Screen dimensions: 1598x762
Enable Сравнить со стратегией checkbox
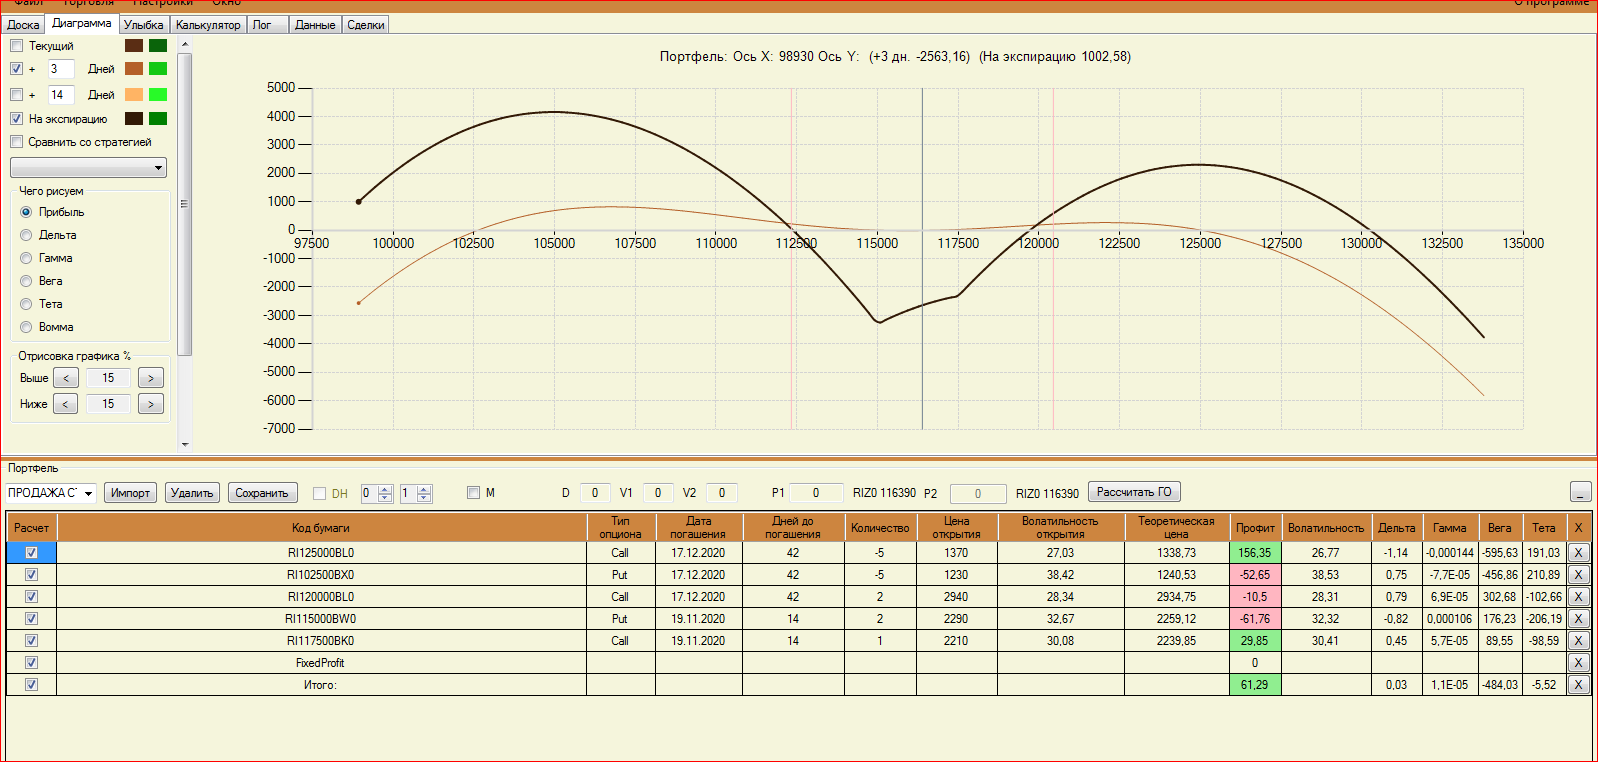[x=16, y=142]
